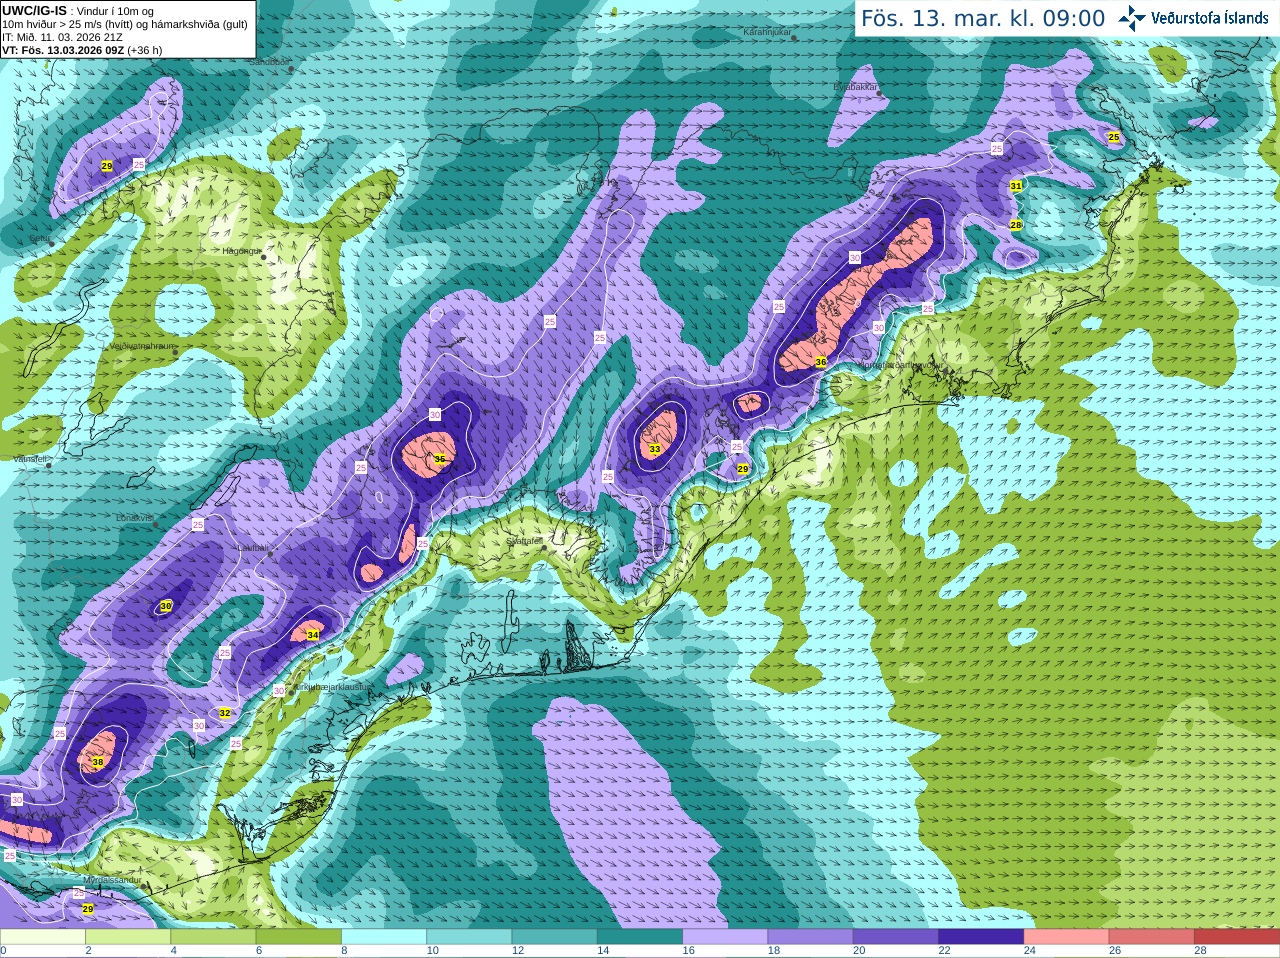Click the Kirkjubæjarklaustur place label
Screen dimensions: 1280x958
coord(331,687)
